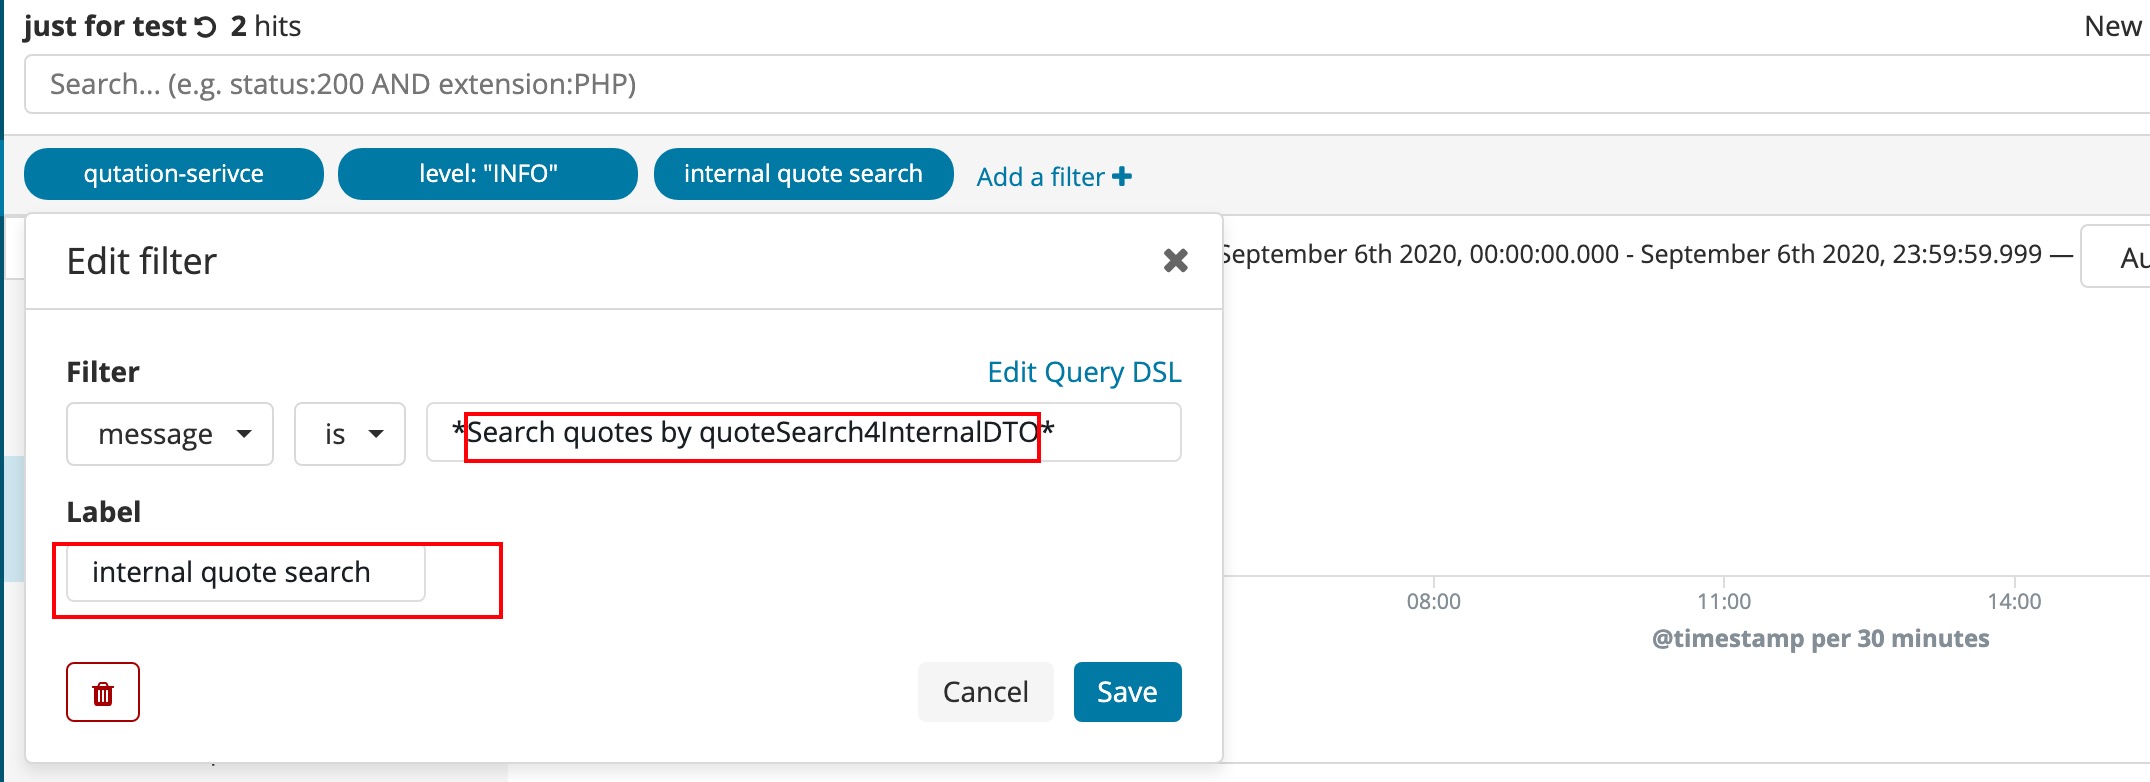Save the edited filter
Viewport: 2150px width, 782px height.
1127,692
